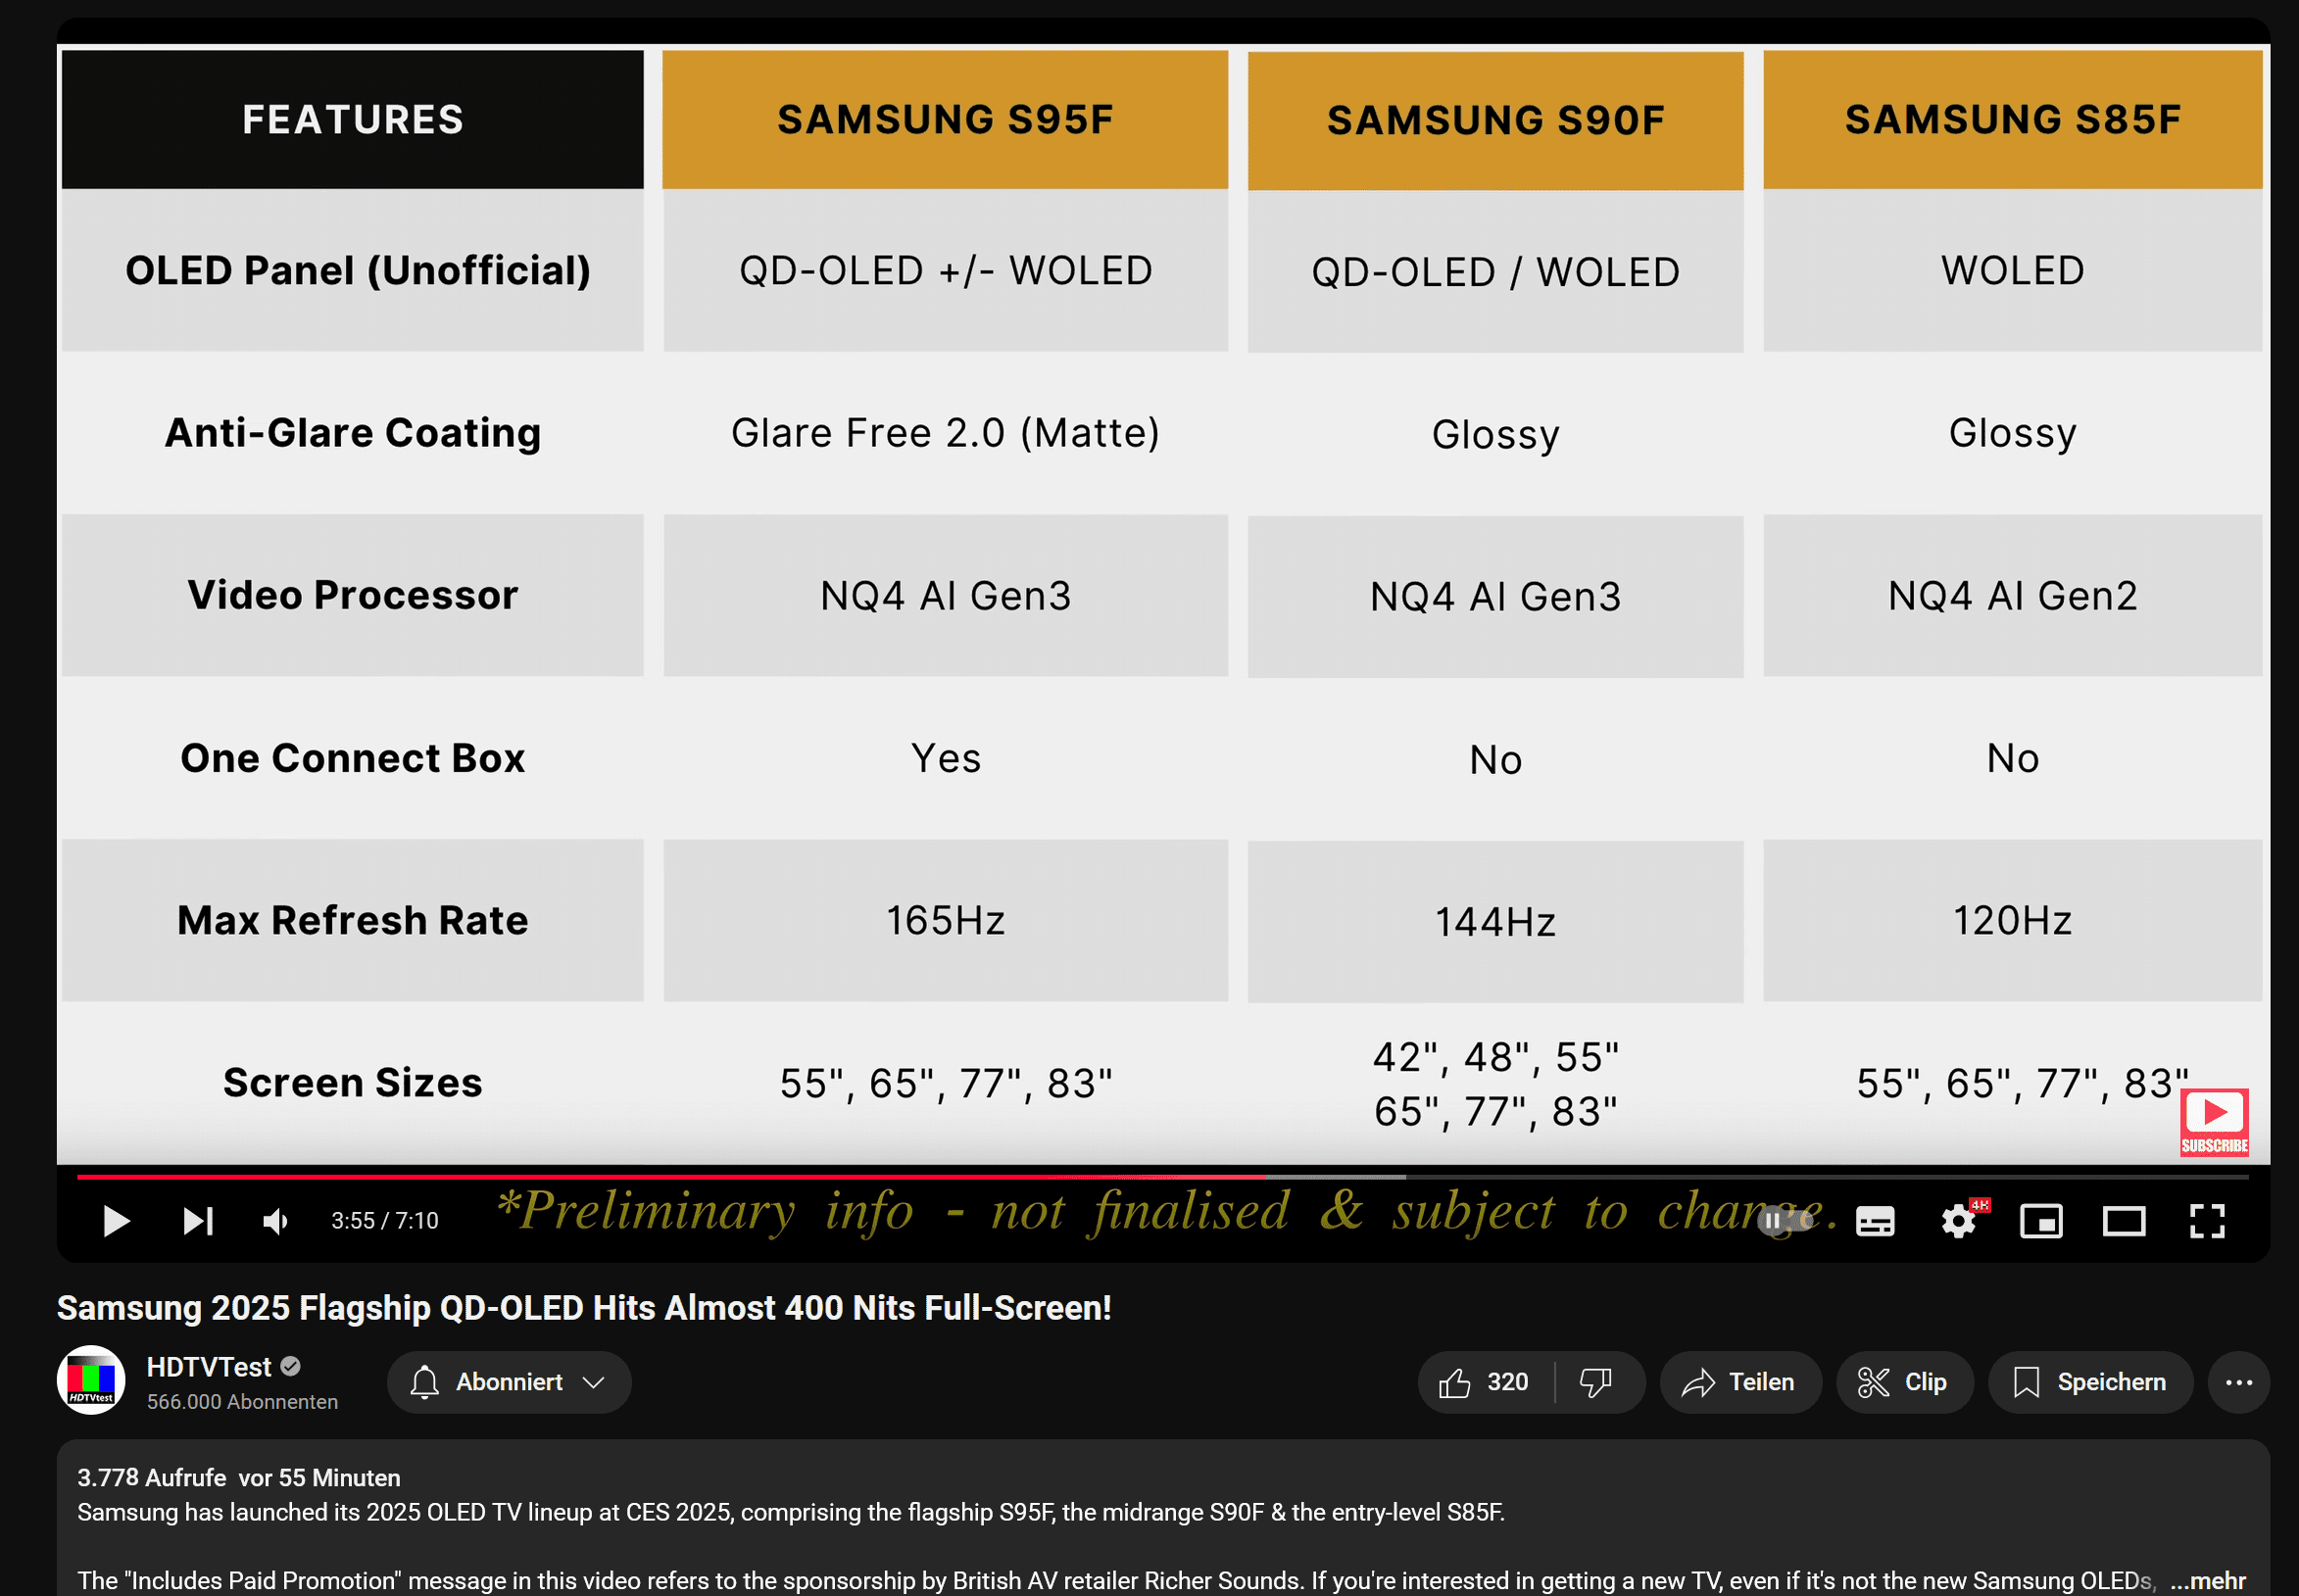Click the '42", 48", 55"' sizes cell

coord(1495,1084)
